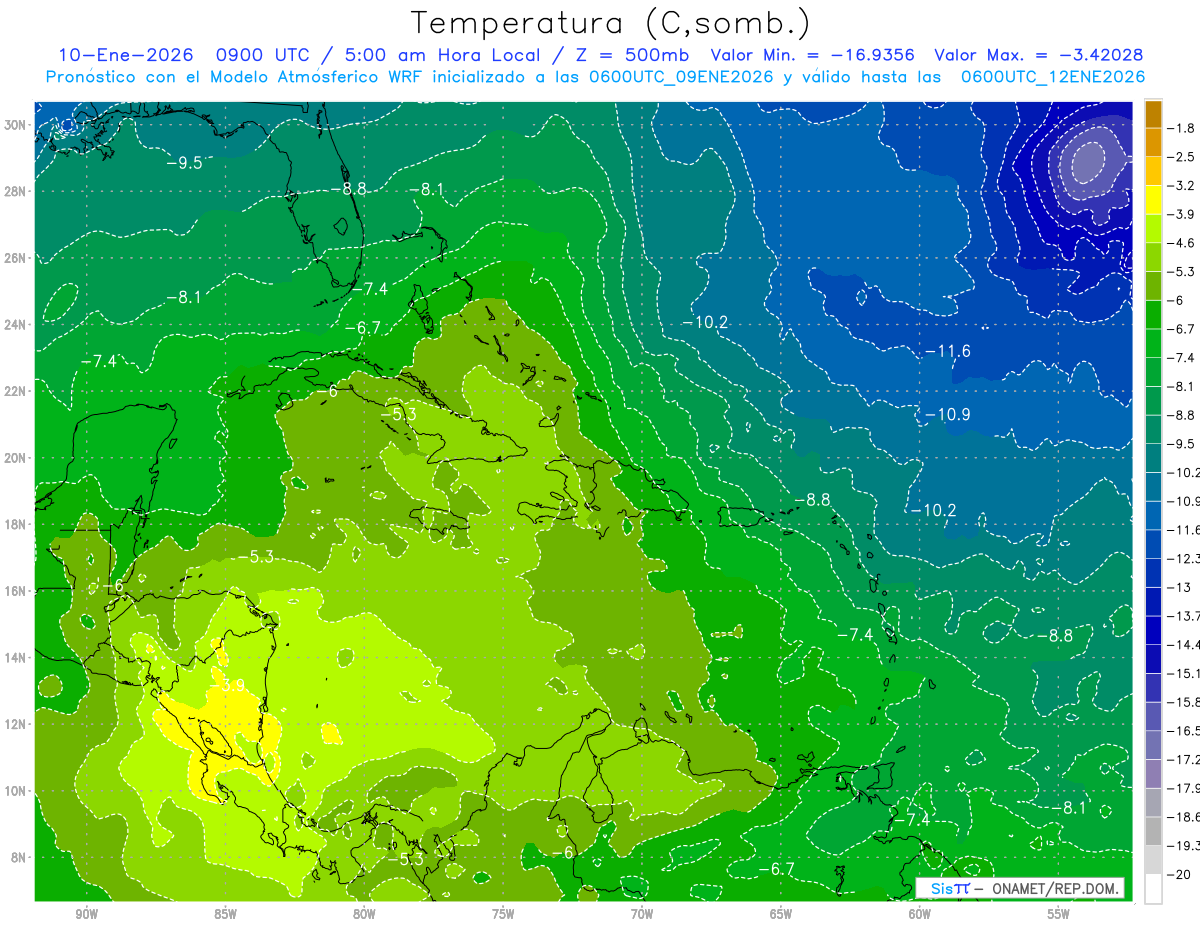The image size is (1200, 927).
Task: Click the legend value '-4.6'
Action: click(1183, 243)
